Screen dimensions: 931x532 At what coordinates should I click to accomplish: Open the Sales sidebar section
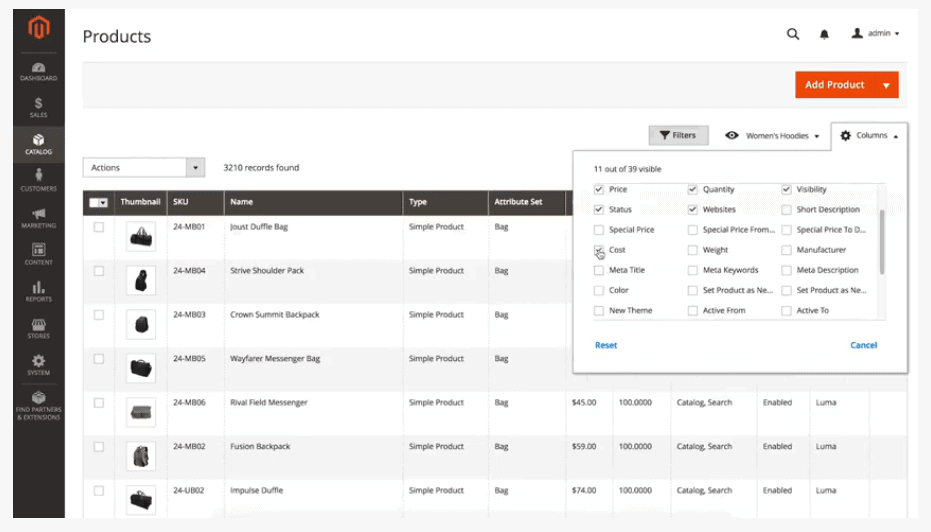tap(39, 107)
